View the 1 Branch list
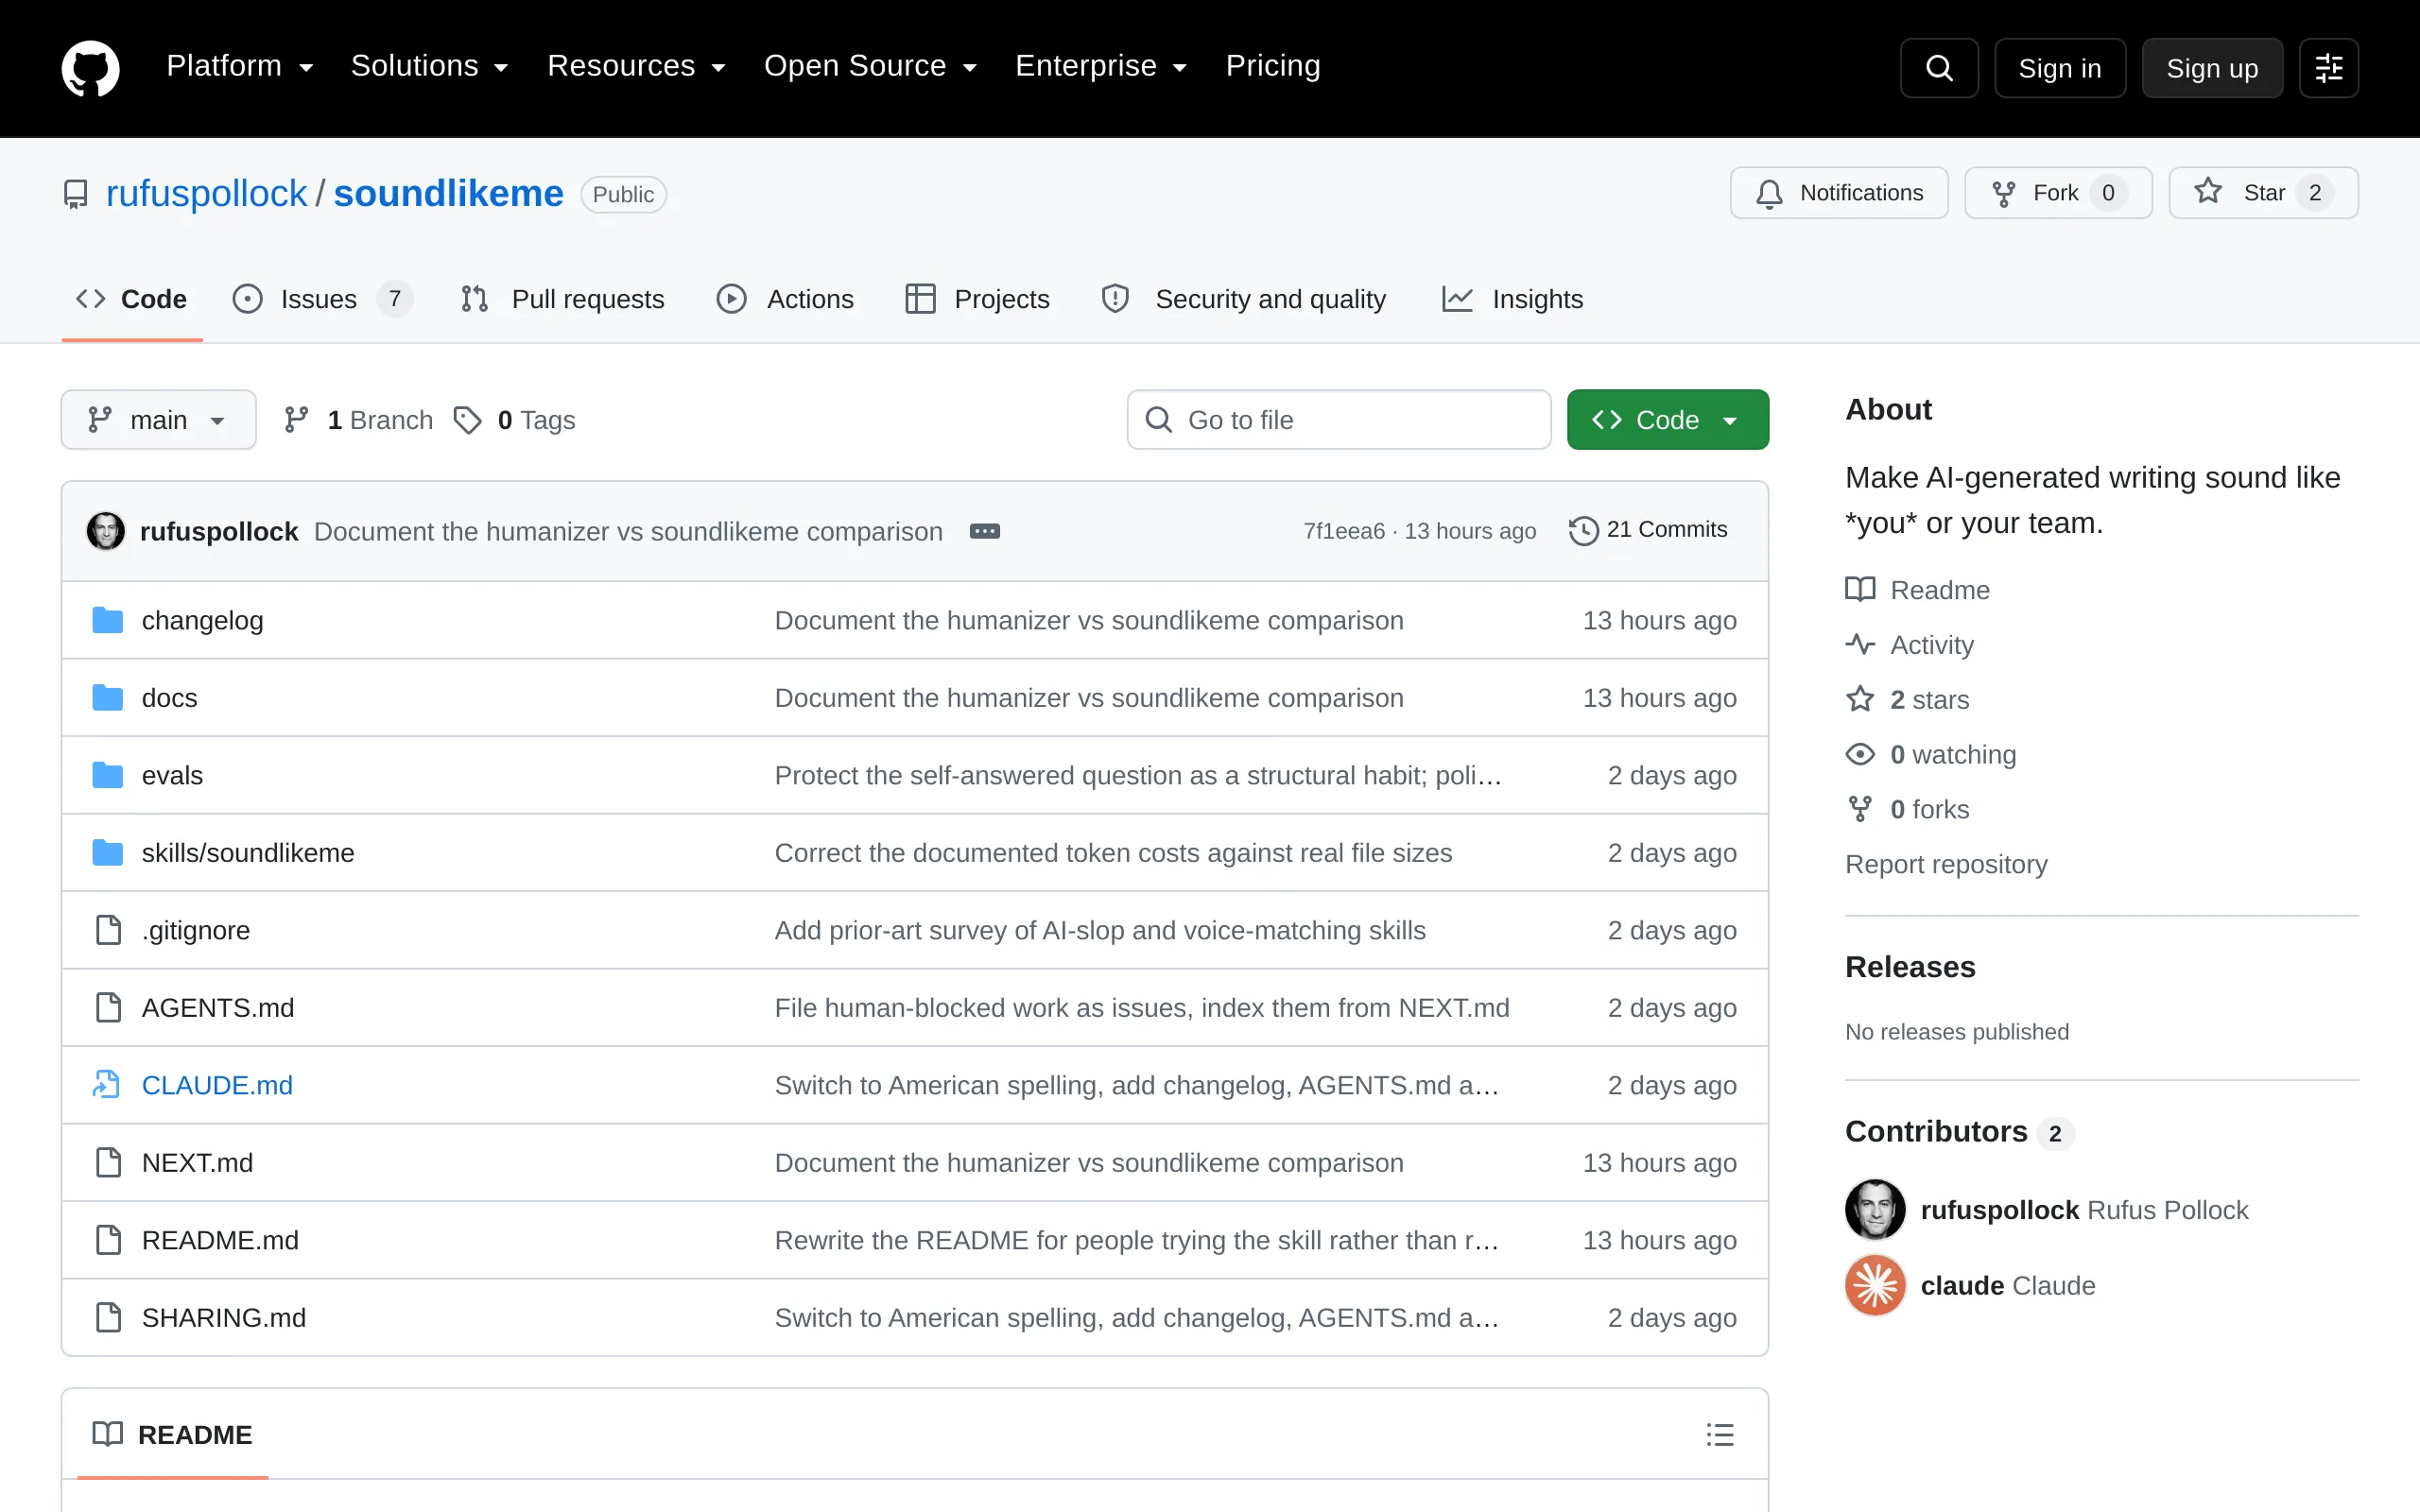The image size is (2420, 1512). pos(358,420)
